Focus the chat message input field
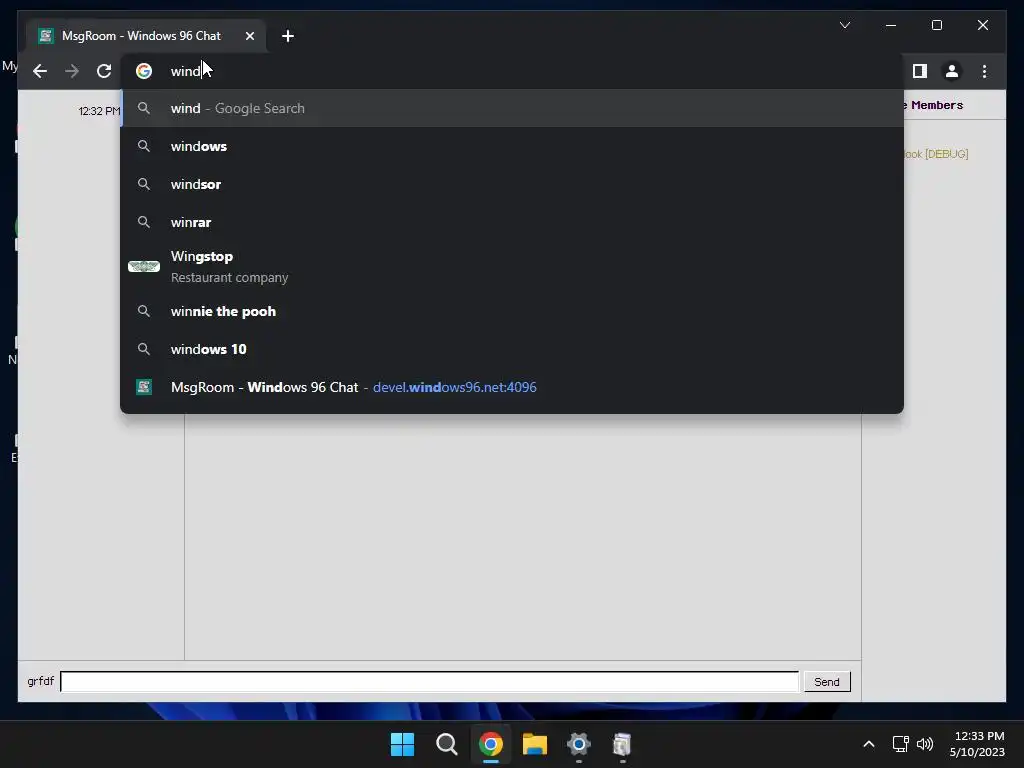 point(430,682)
